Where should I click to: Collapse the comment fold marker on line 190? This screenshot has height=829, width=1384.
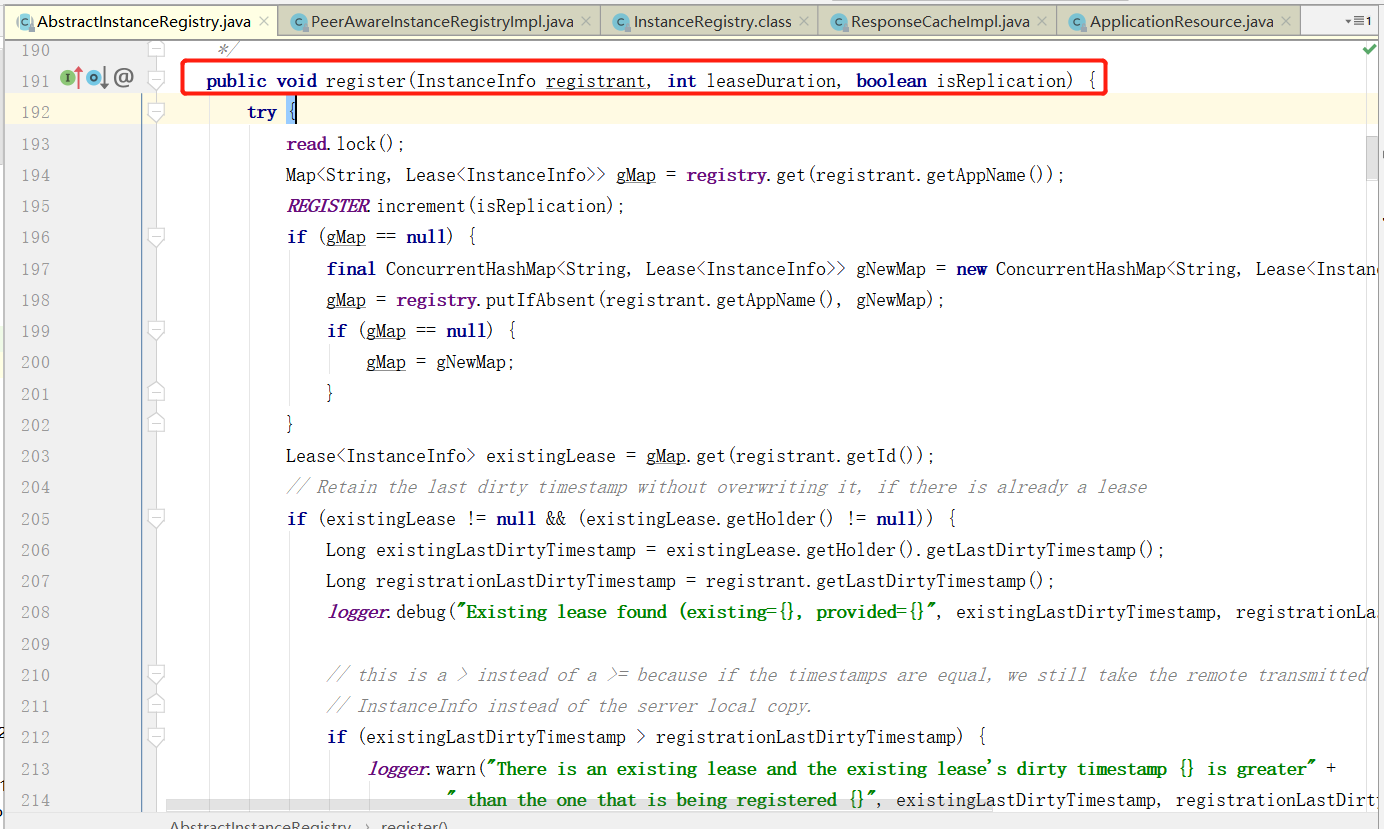click(x=155, y=49)
